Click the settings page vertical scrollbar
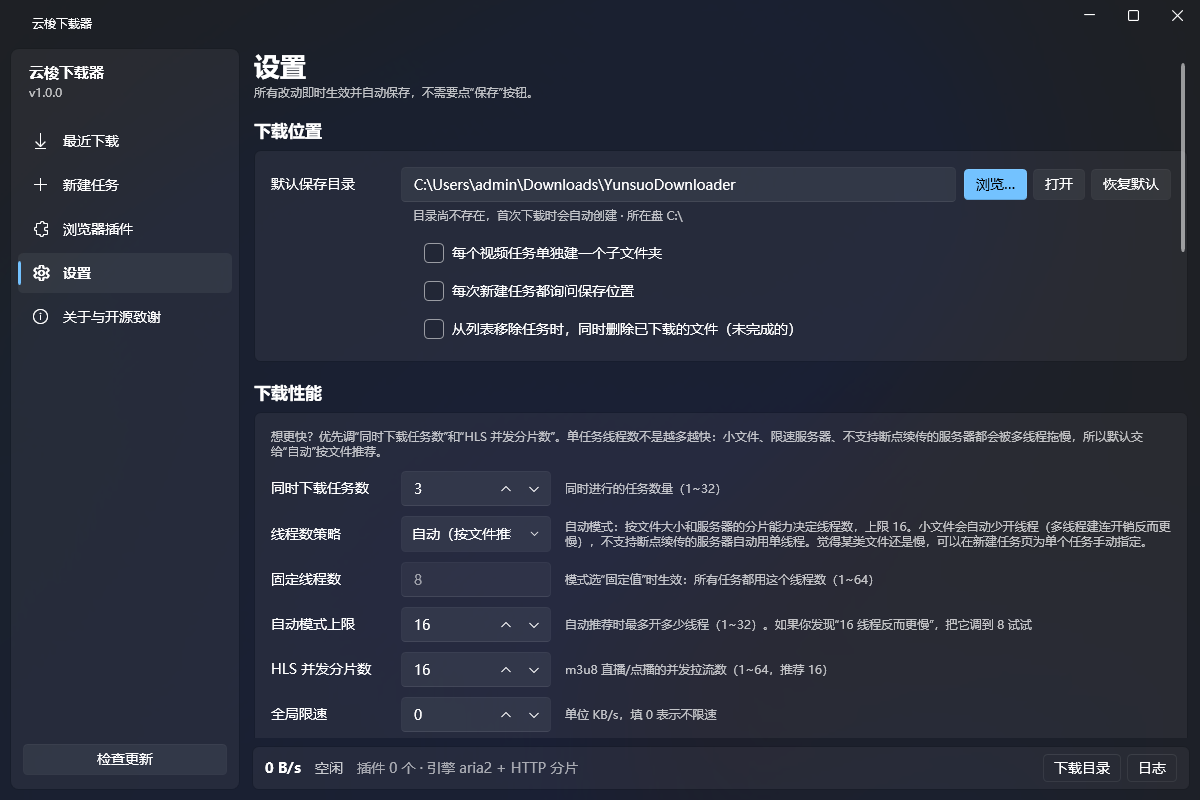The height and width of the screenshot is (800, 1200). click(1183, 157)
